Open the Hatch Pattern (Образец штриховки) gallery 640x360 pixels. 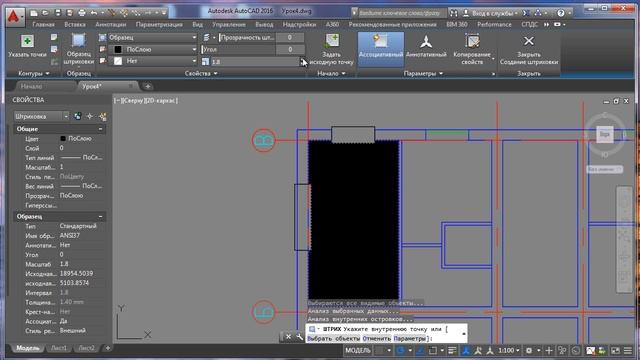coord(78,49)
